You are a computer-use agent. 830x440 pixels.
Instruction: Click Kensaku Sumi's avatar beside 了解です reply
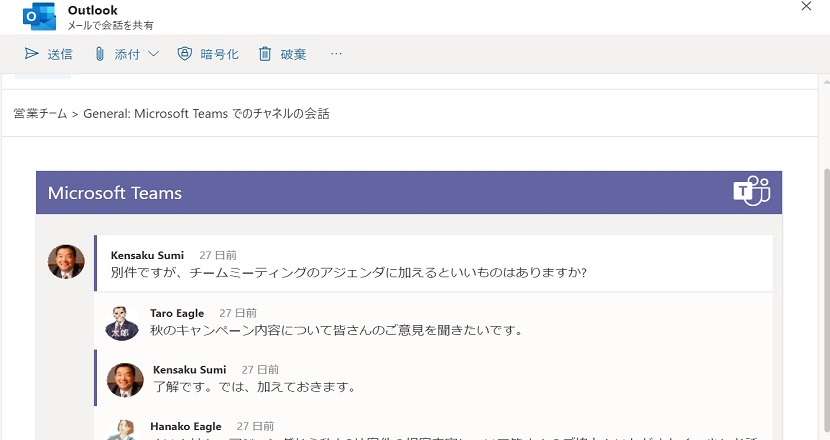coord(125,380)
